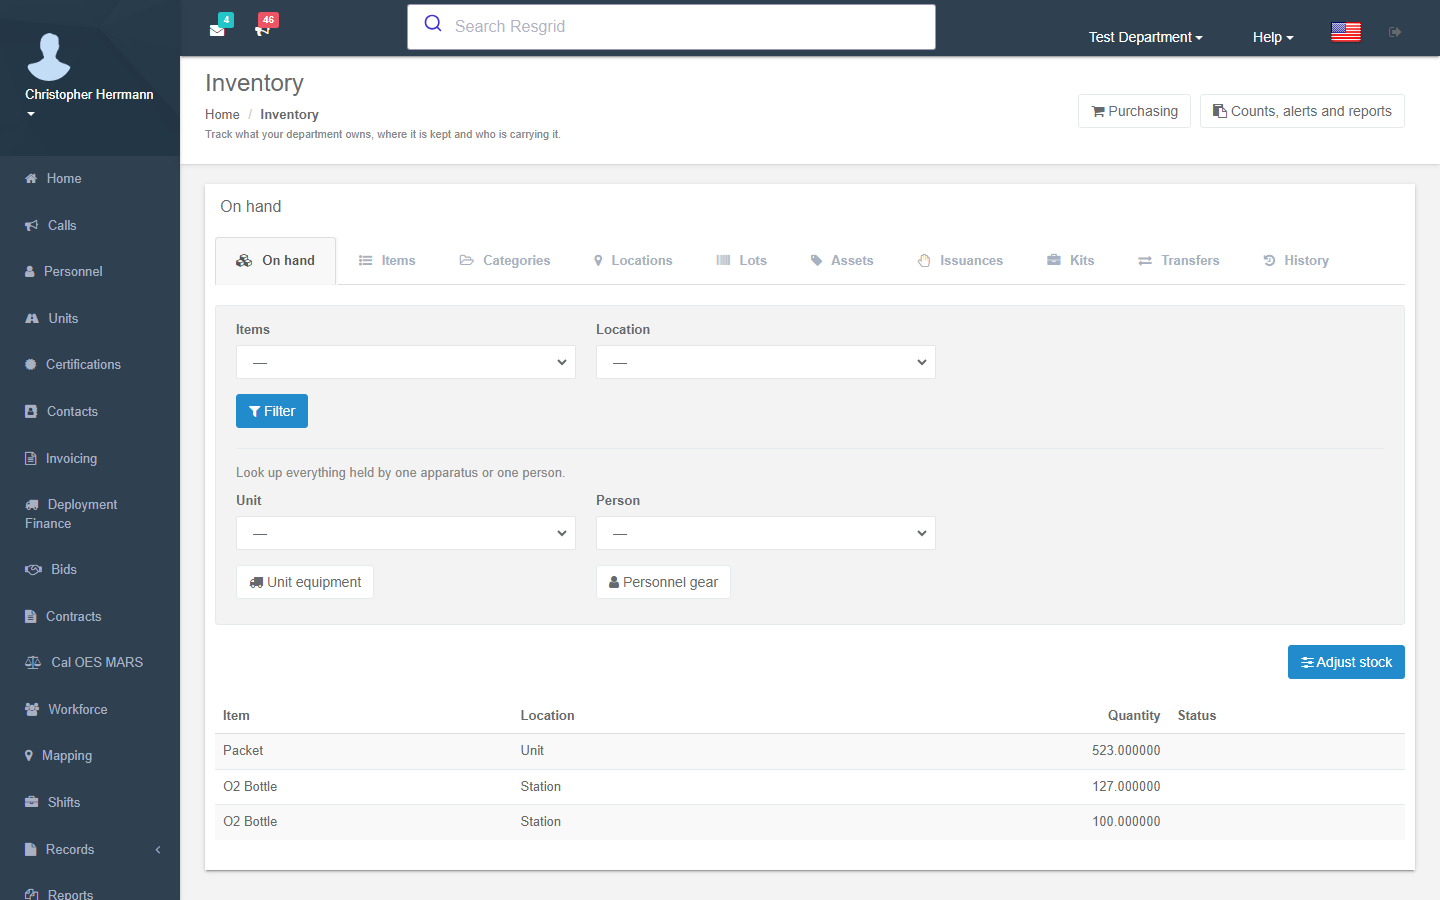The height and width of the screenshot is (900, 1440).
Task: Click the Purchasing button
Action: click(1134, 111)
